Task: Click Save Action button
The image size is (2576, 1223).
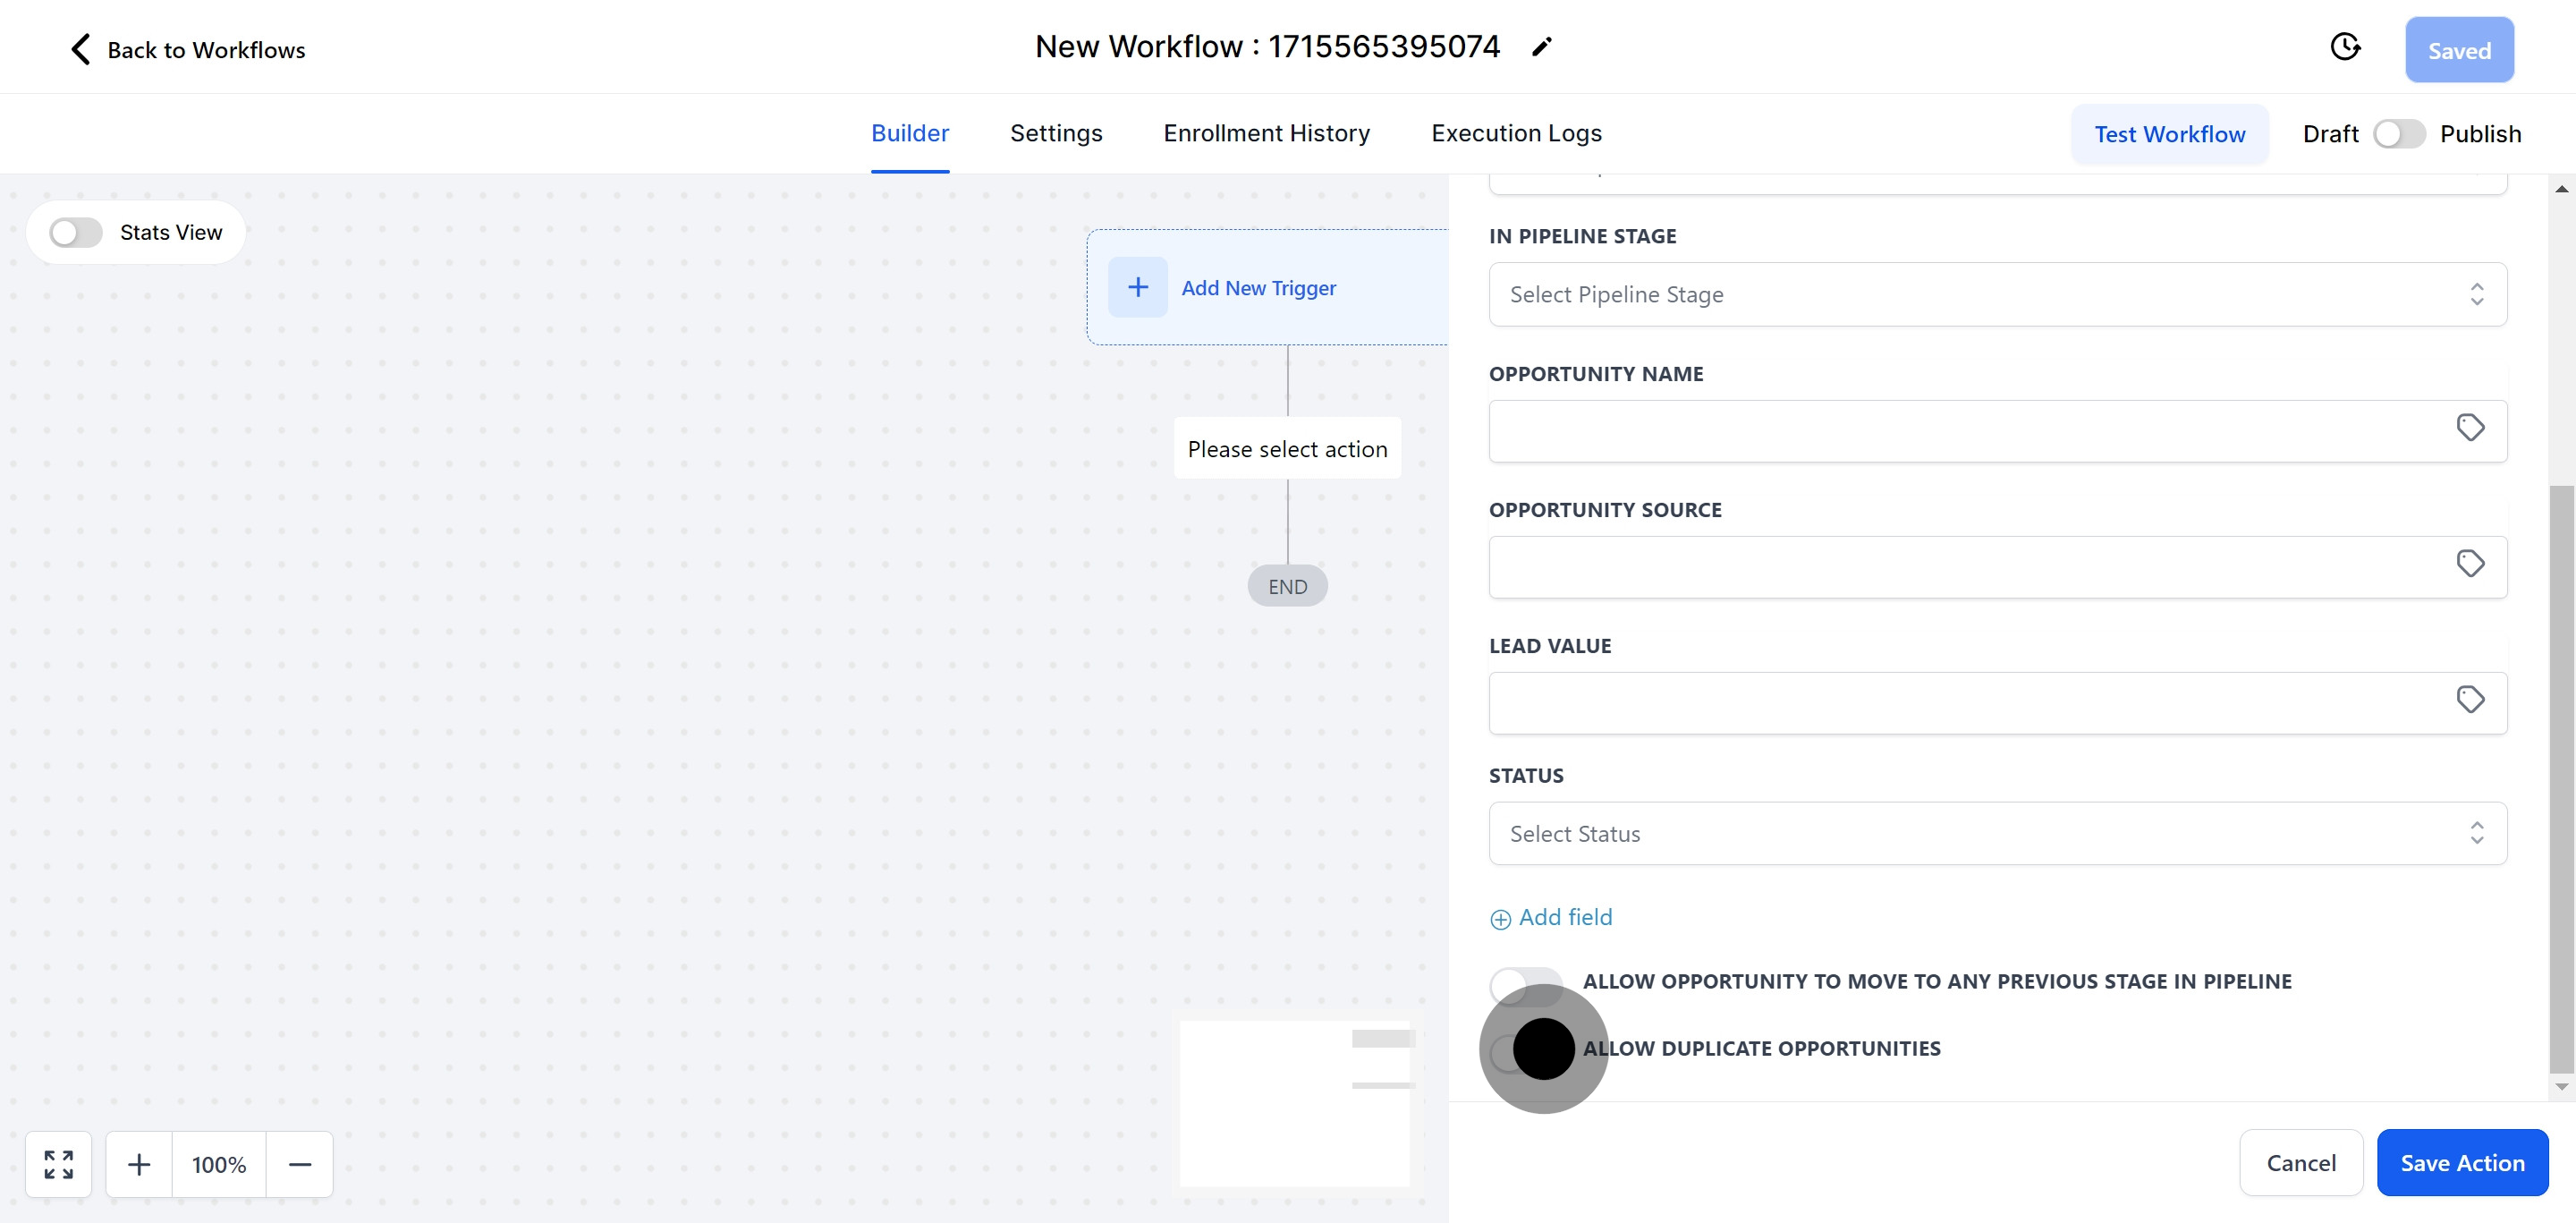Action: 2461,1163
